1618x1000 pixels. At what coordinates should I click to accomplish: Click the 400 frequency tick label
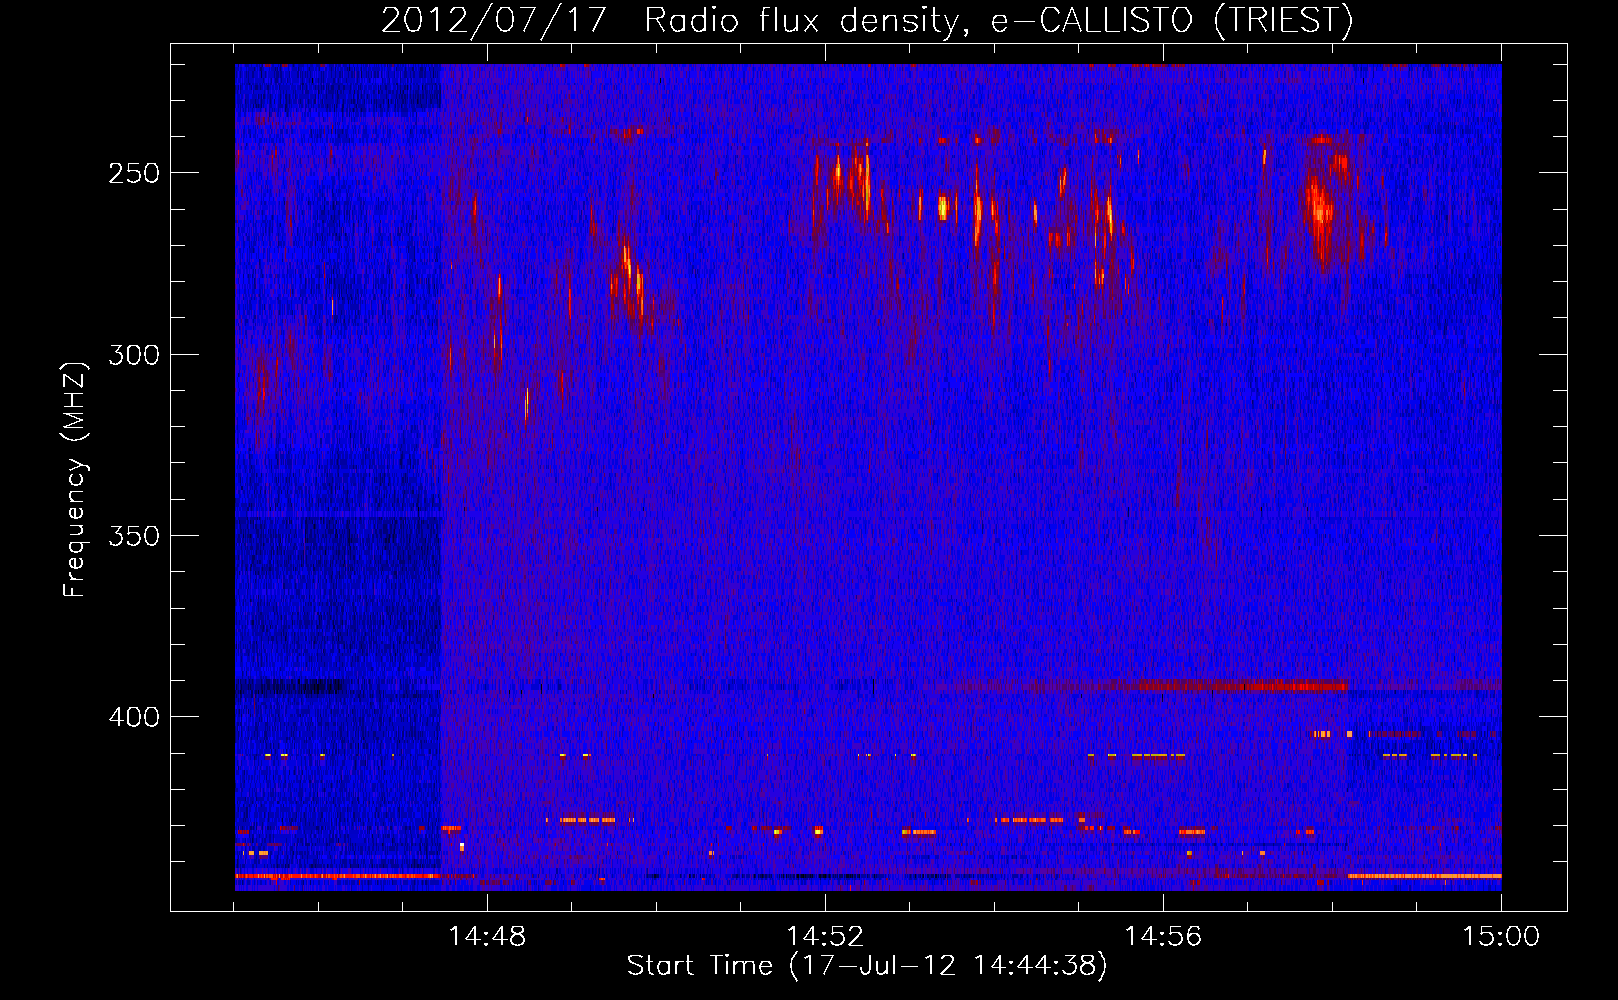pyautogui.click(x=134, y=717)
